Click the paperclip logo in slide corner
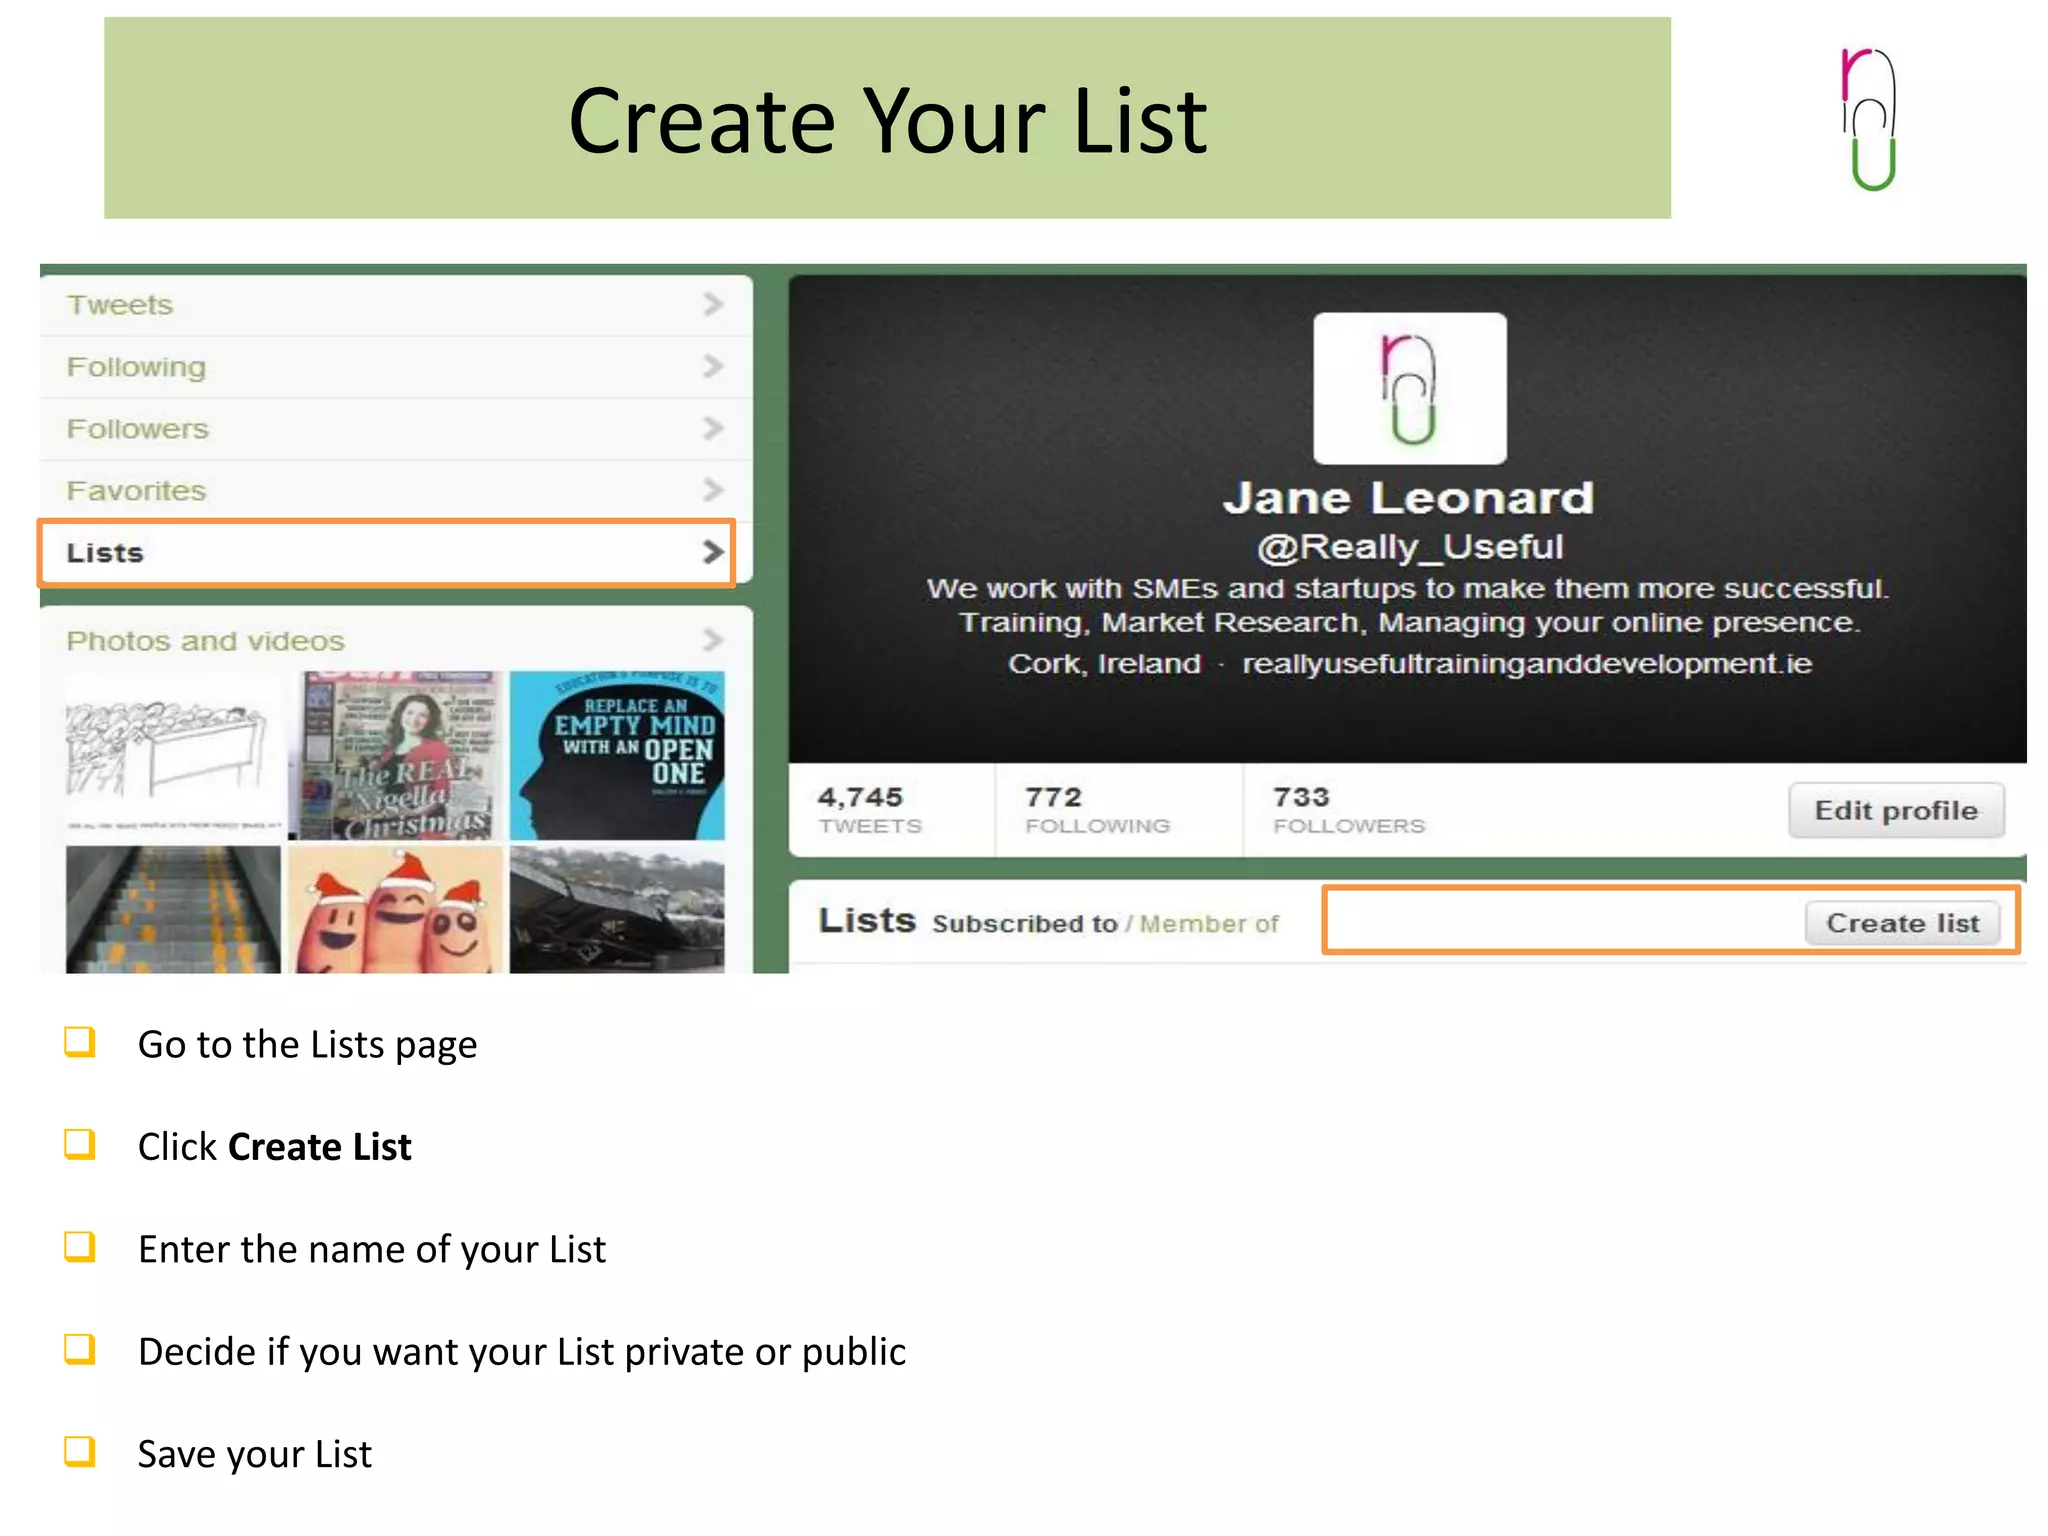The height and width of the screenshot is (1536, 2048). (x=1869, y=118)
